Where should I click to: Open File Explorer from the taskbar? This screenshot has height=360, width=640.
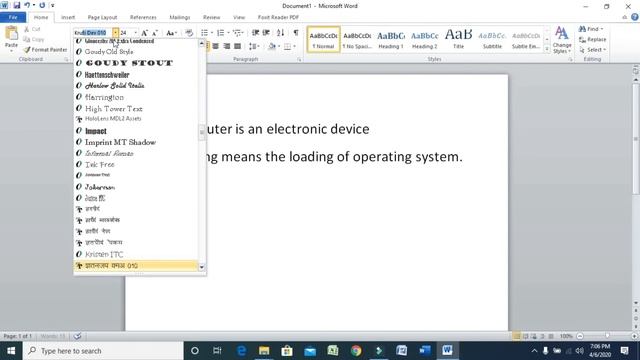pos(264,351)
